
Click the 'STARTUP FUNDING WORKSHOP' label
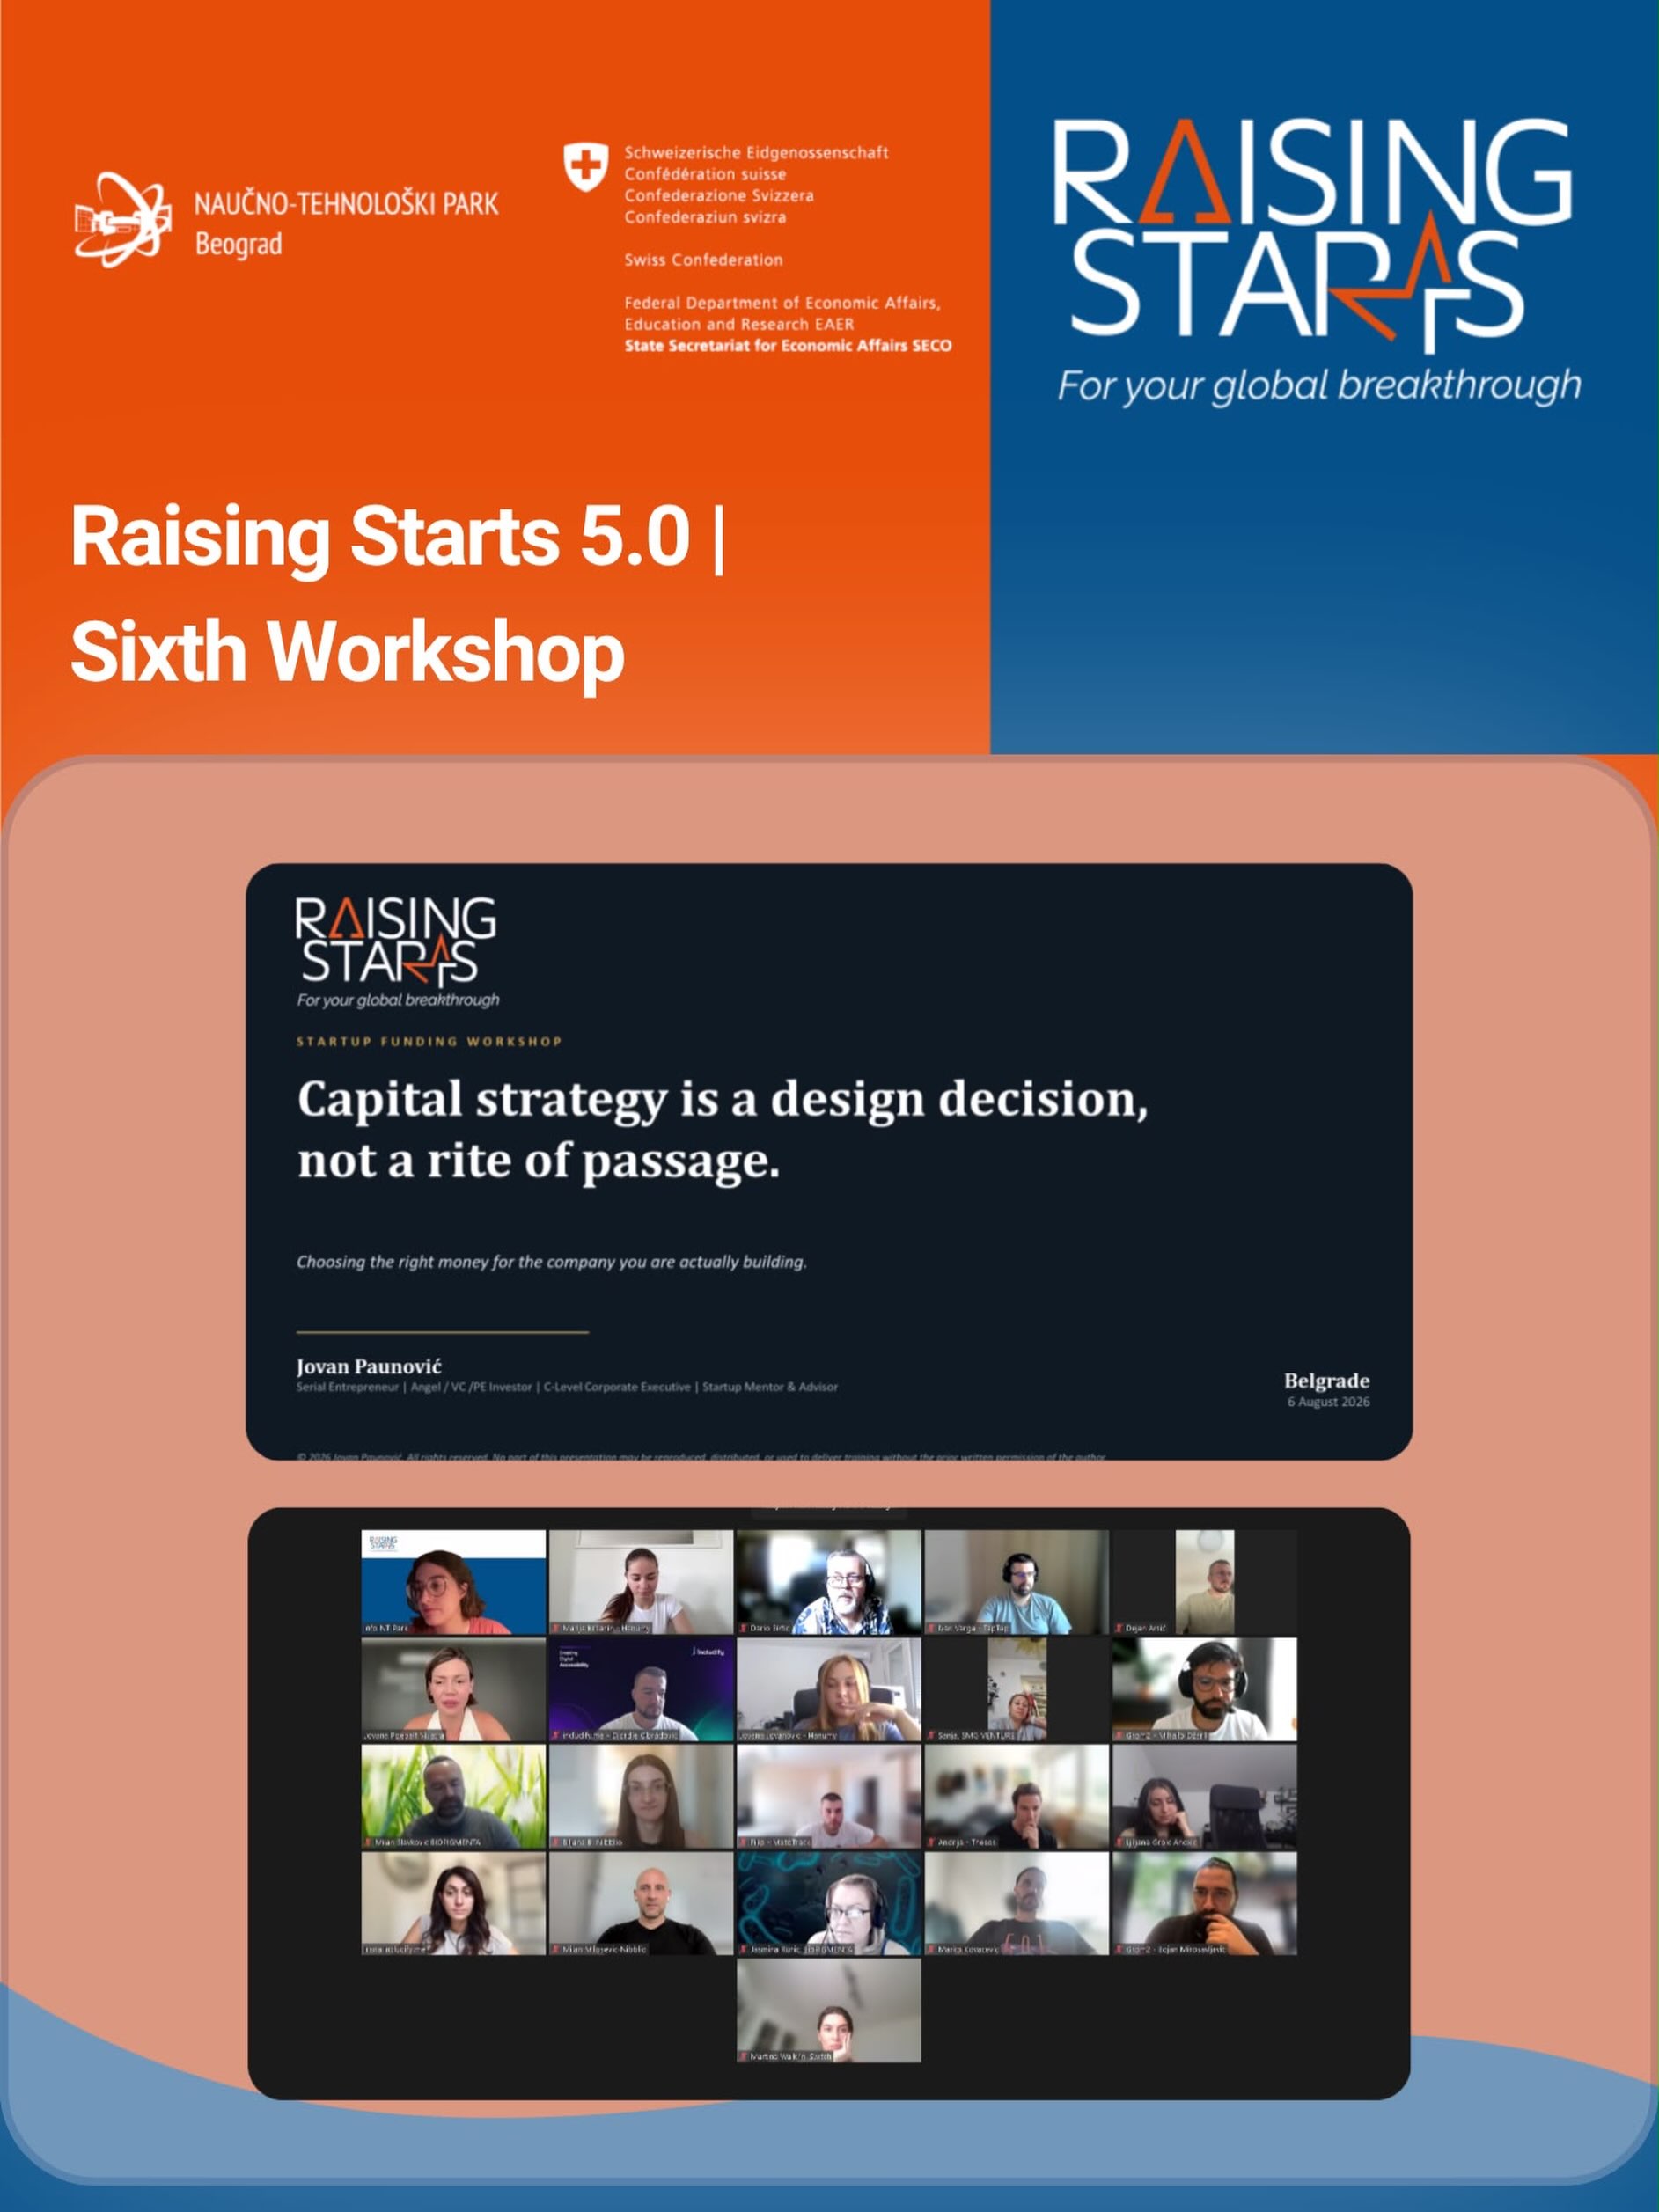pos(429,1041)
